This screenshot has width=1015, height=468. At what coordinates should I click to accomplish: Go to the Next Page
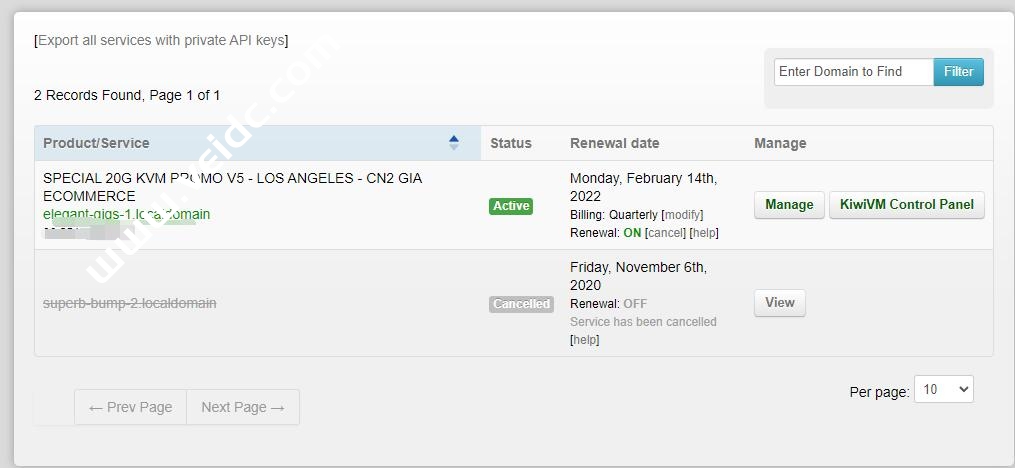click(242, 407)
